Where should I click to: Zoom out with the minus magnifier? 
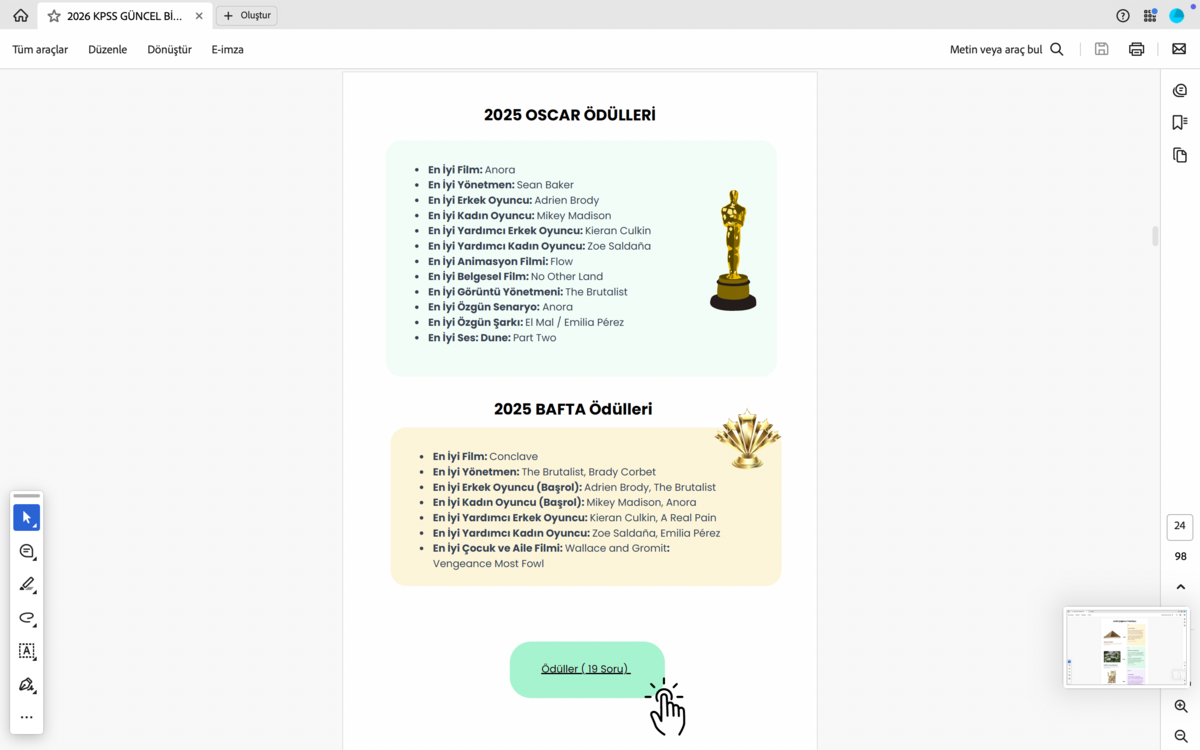[x=1180, y=736]
